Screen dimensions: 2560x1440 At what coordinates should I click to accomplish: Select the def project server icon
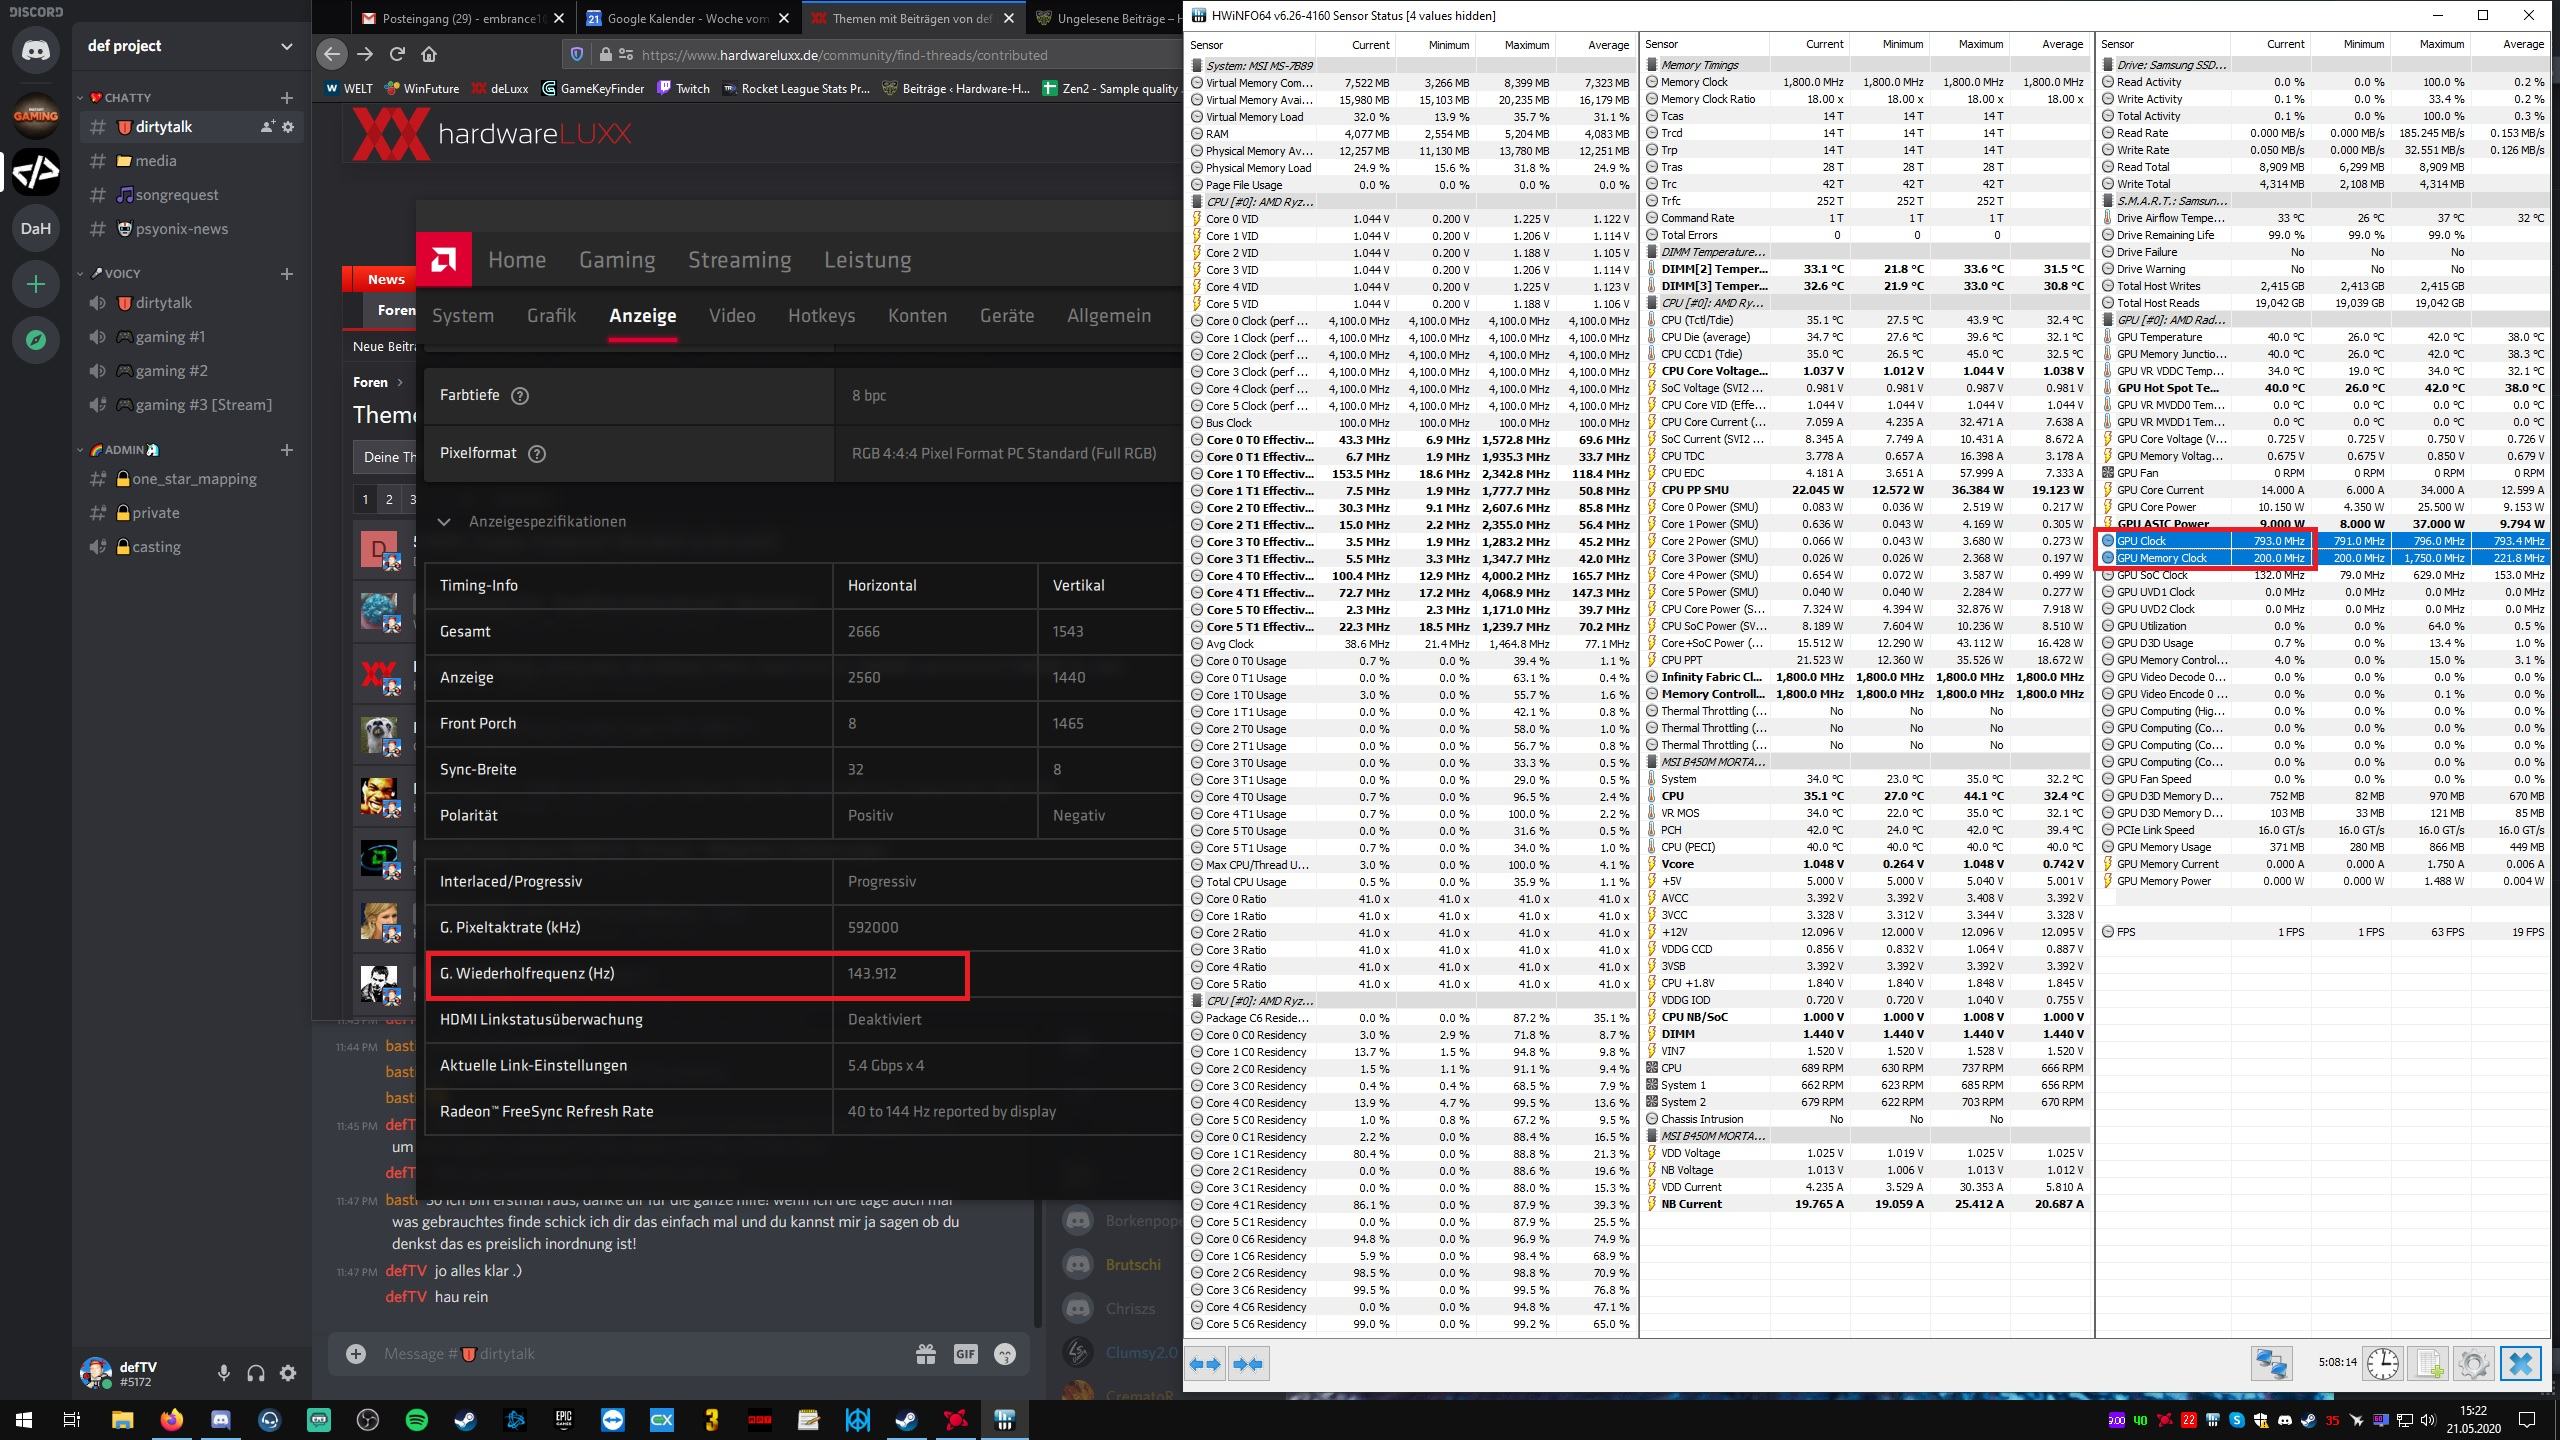tap(36, 171)
